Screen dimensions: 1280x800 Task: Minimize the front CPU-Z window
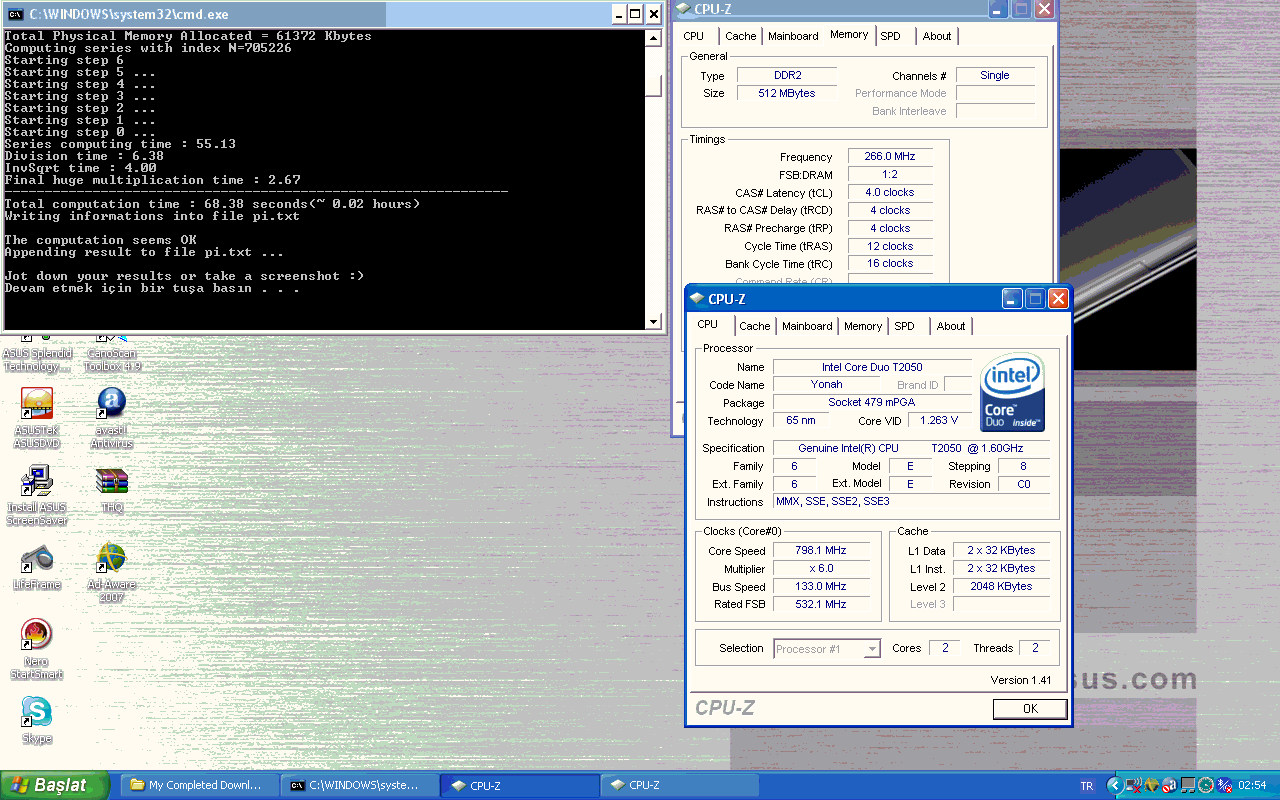pyautogui.click(x=1012, y=299)
